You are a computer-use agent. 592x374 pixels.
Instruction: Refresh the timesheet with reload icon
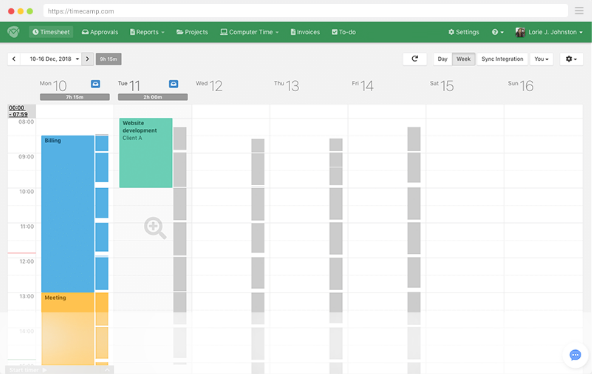click(x=415, y=59)
